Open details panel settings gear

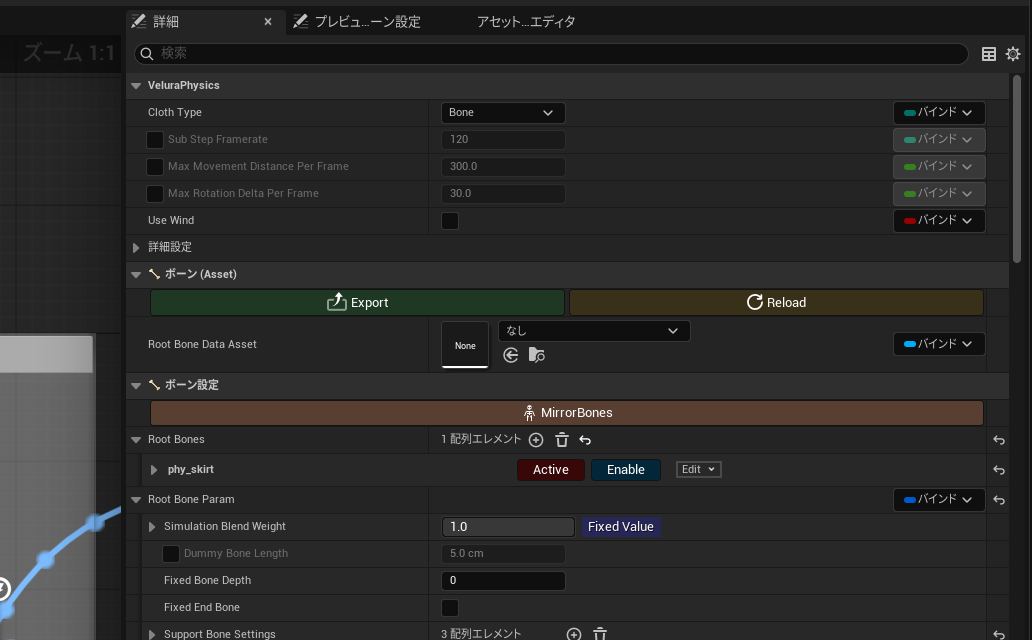point(1013,54)
